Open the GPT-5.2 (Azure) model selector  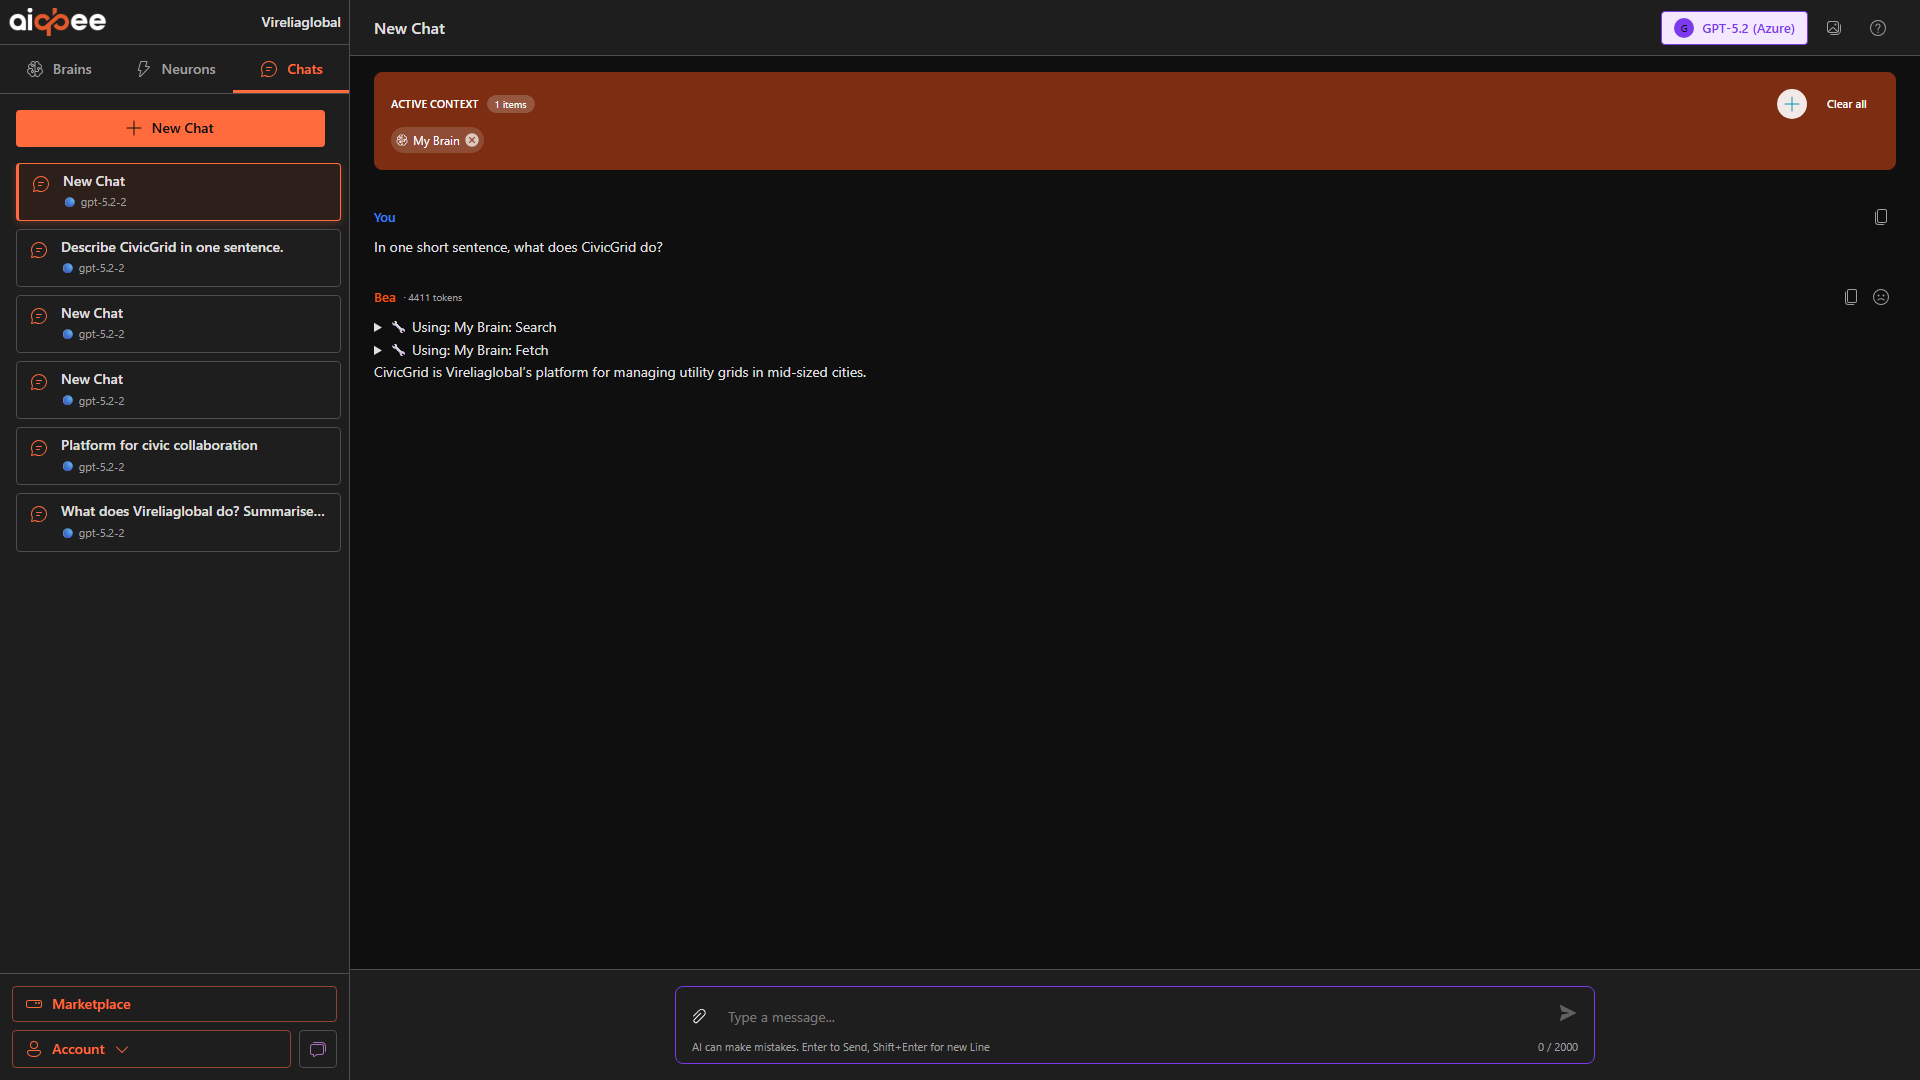[x=1734, y=28]
